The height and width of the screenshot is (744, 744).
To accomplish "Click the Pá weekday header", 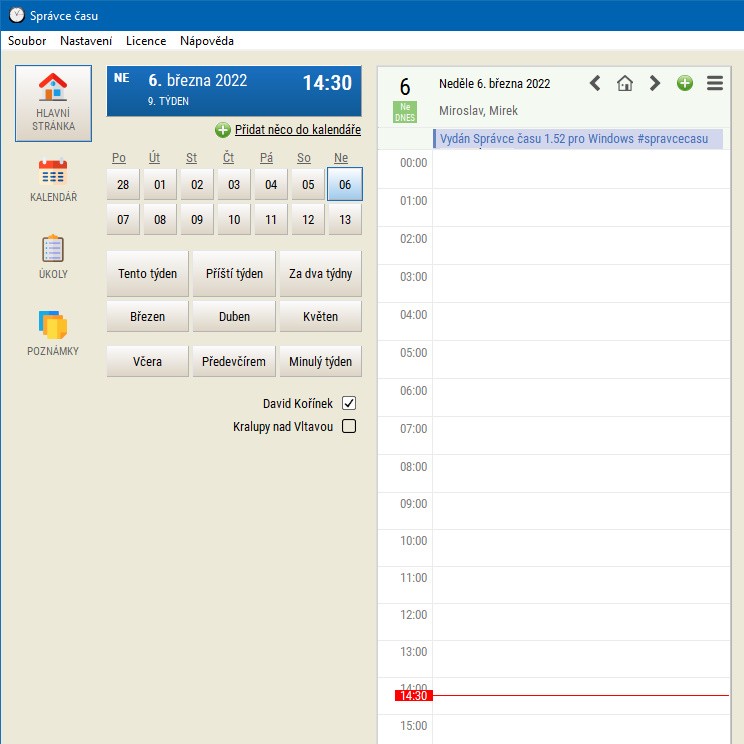I will coord(266,158).
